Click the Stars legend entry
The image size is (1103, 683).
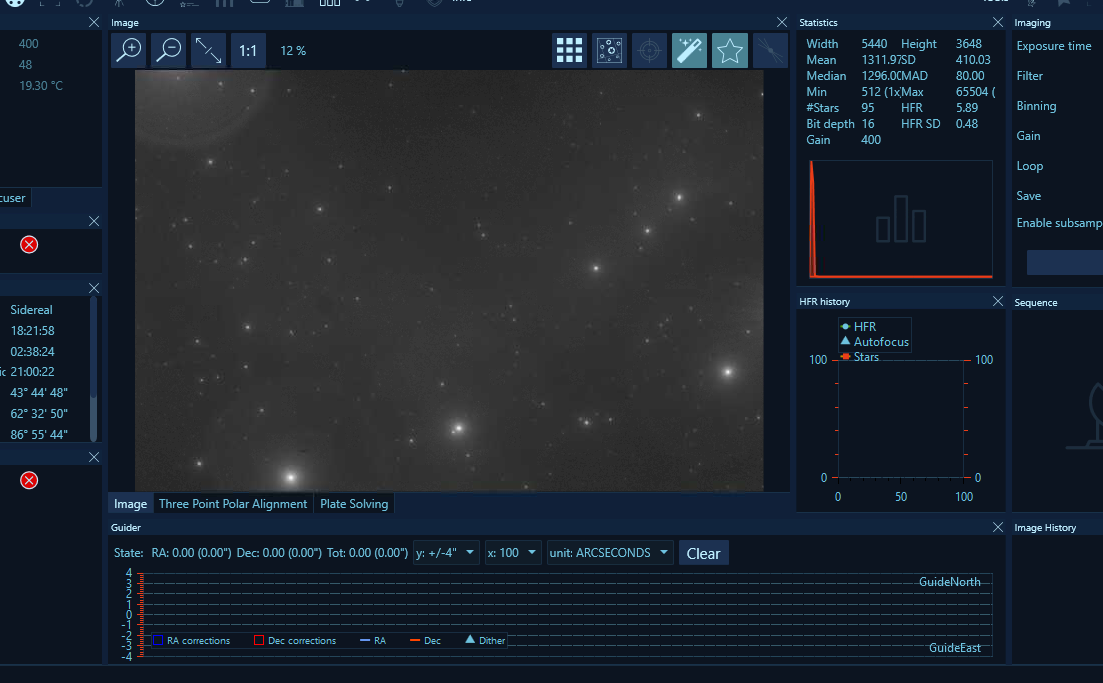point(860,357)
